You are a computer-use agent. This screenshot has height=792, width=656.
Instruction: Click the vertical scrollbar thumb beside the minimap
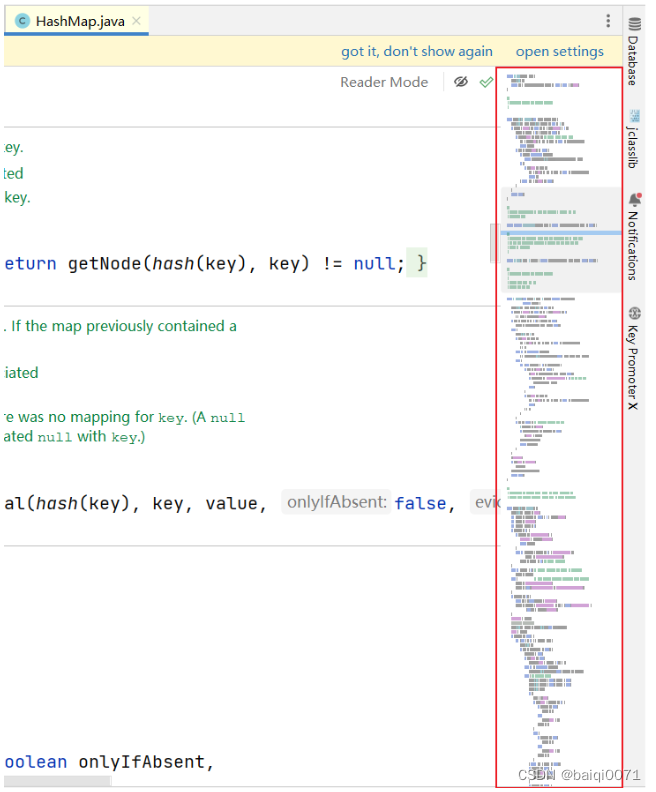coord(494,243)
